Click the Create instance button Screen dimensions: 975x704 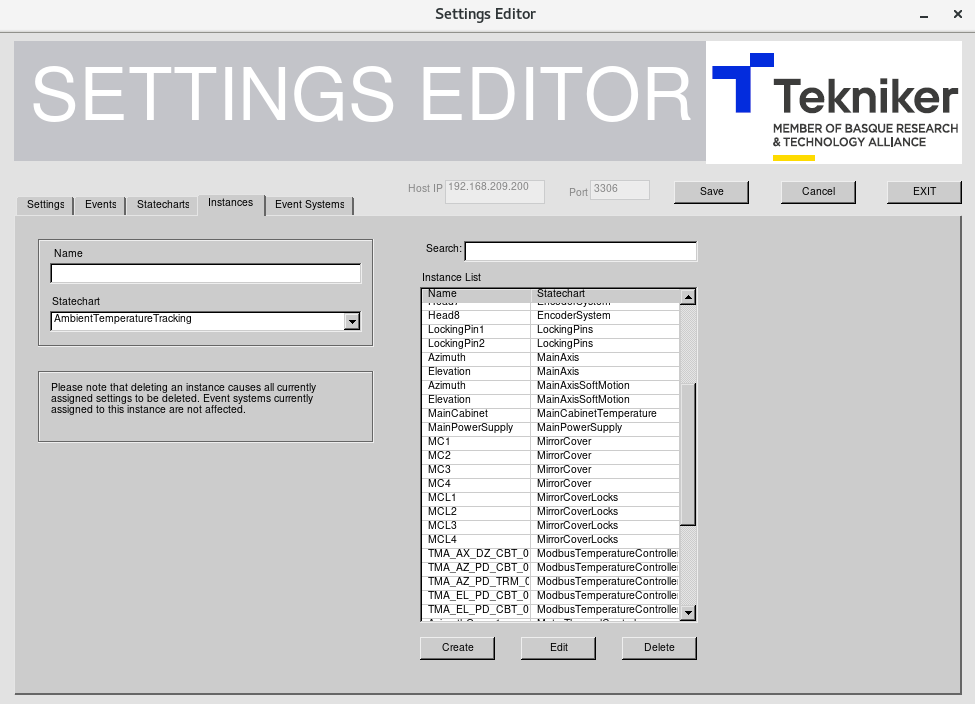coord(458,647)
